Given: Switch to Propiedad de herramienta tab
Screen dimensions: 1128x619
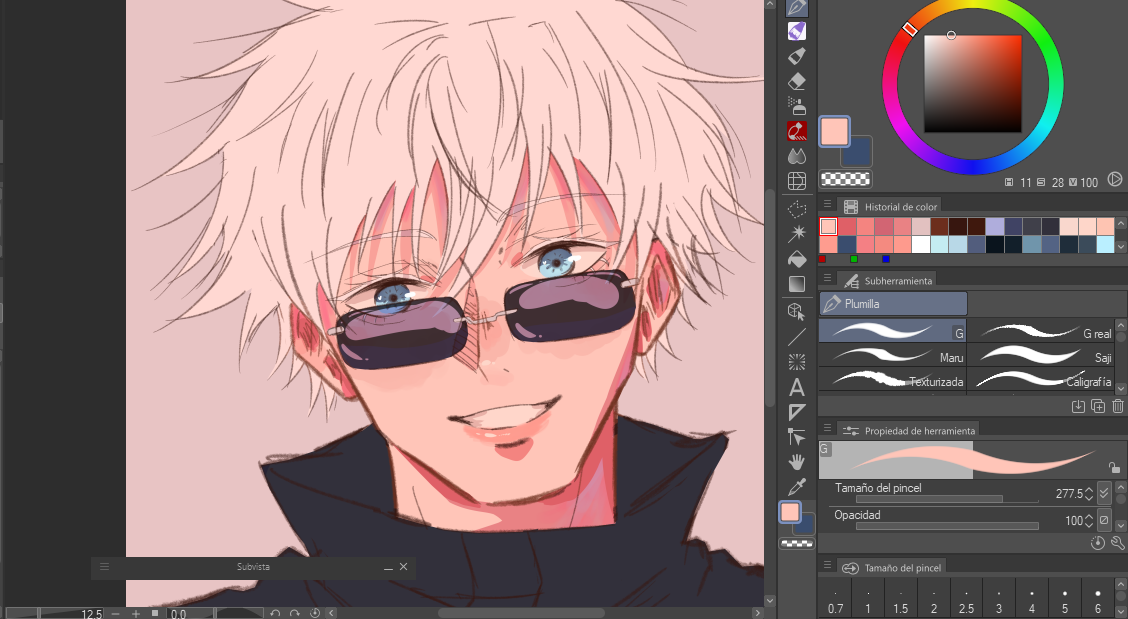Looking at the screenshot, I should click(909, 430).
